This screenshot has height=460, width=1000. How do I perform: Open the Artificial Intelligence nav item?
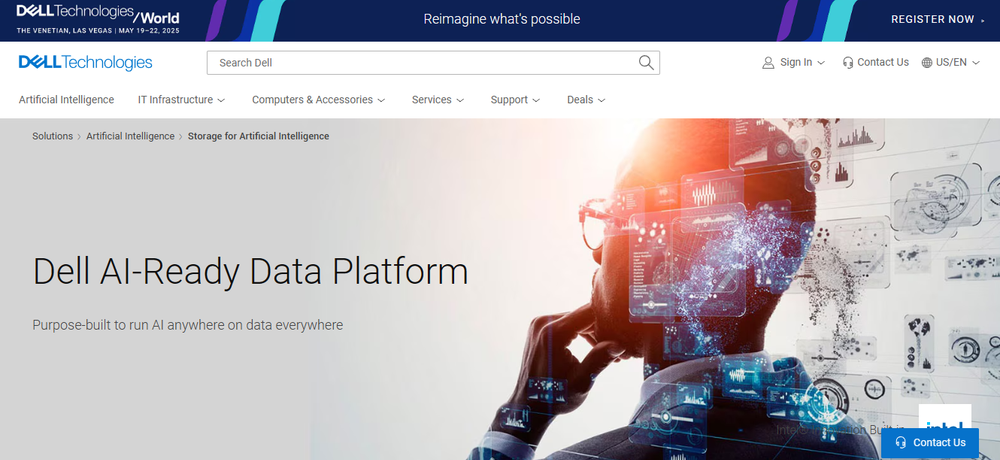(66, 100)
